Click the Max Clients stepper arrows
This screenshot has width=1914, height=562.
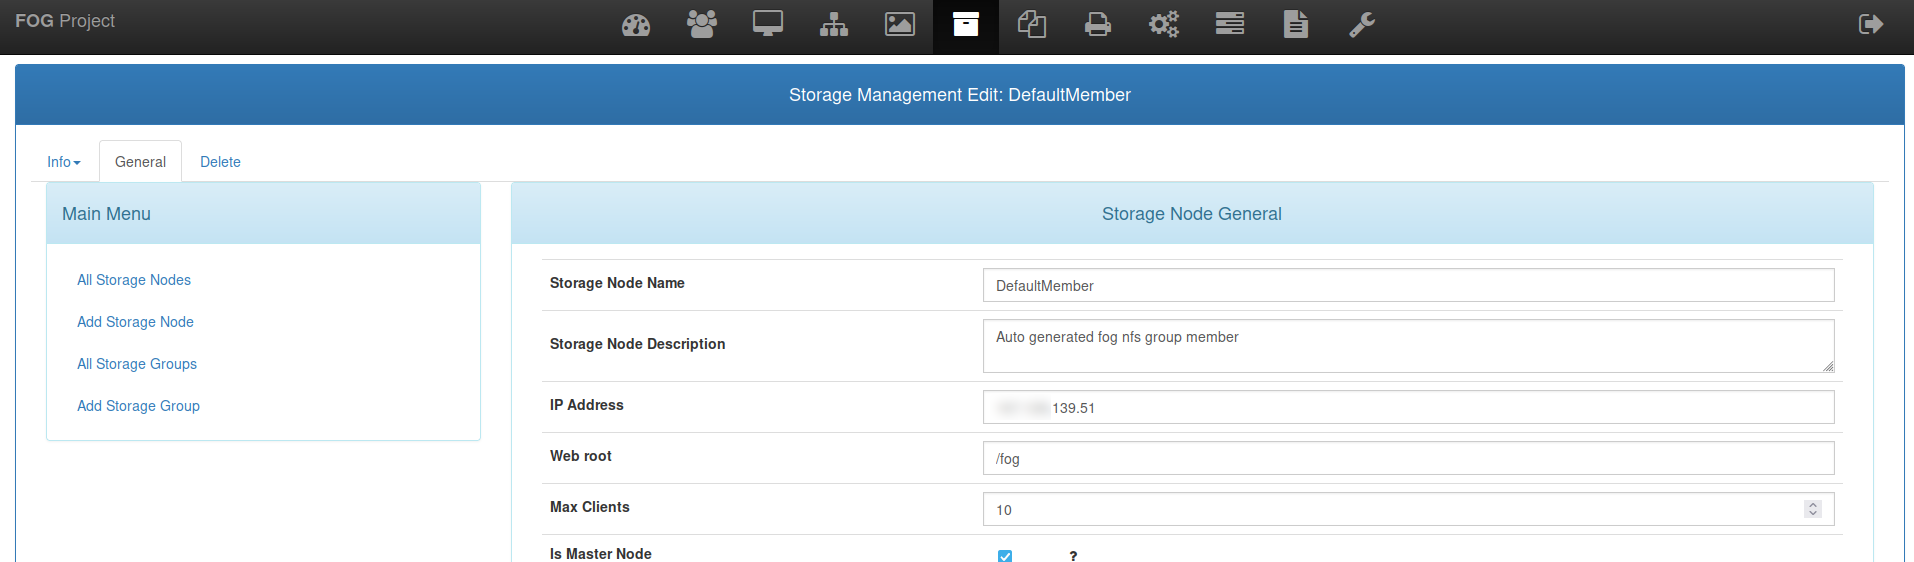point(1812,509)
